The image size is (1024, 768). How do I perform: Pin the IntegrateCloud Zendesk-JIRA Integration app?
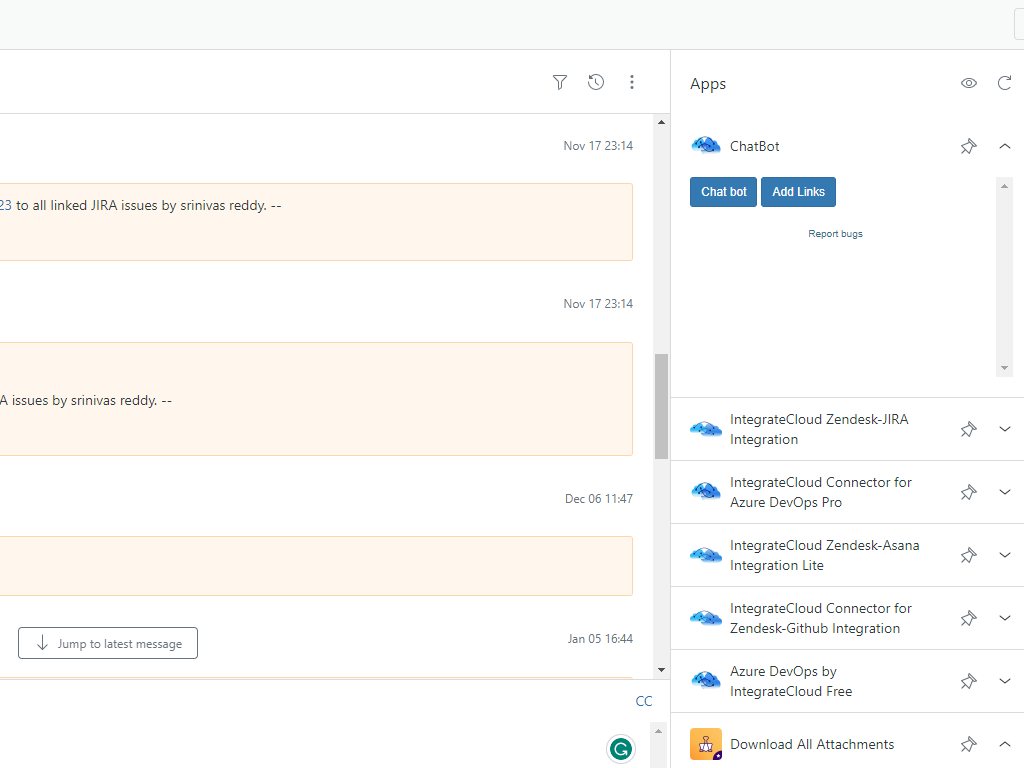pyautogui.click(x=968, y=429)
